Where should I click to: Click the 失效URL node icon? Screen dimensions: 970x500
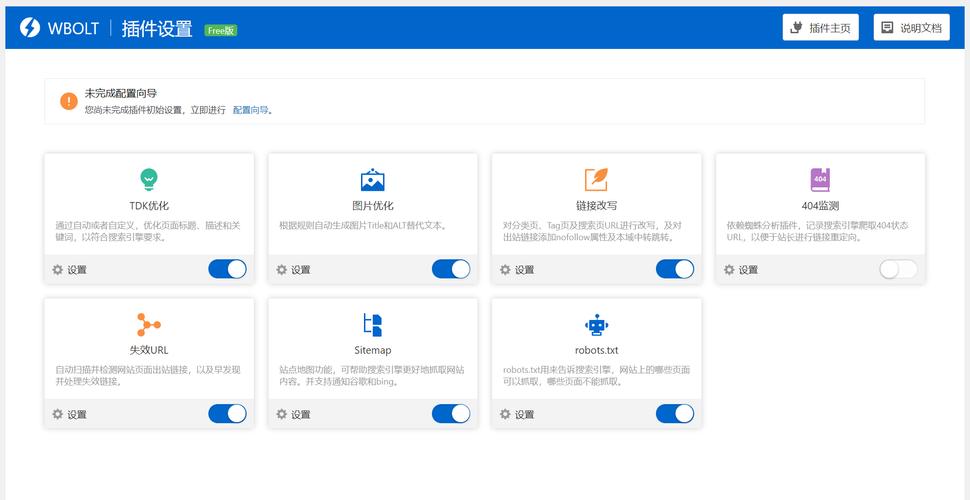[149, 324]
